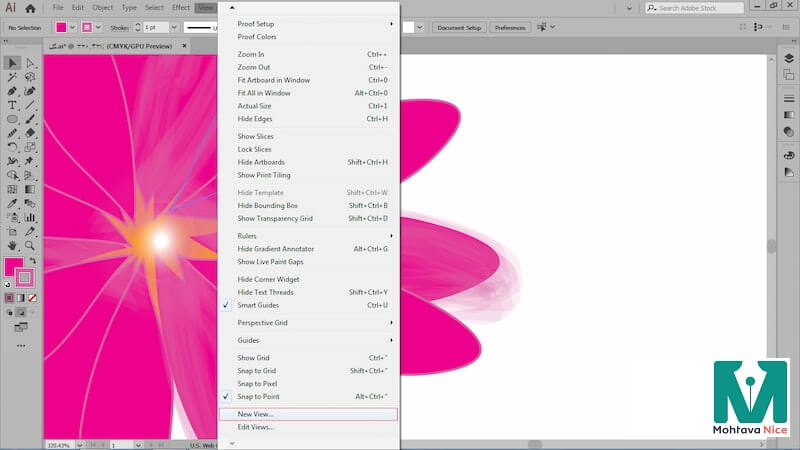Open the Layers panel icon
800x450 pixels.
(788, 58)
